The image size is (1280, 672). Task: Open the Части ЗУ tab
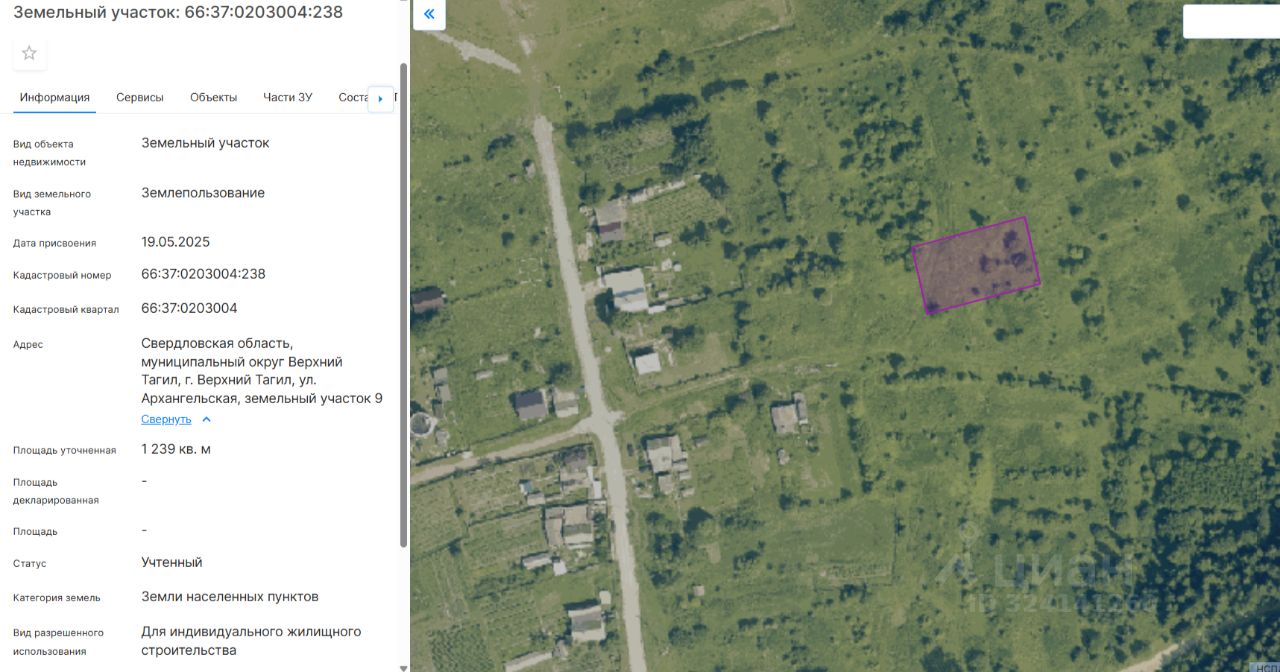[288, 97]
